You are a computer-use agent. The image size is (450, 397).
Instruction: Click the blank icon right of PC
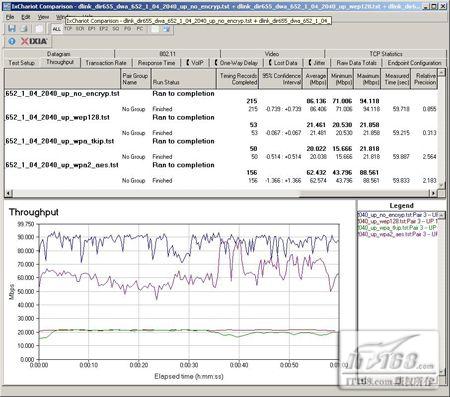(x=155, y=29)
